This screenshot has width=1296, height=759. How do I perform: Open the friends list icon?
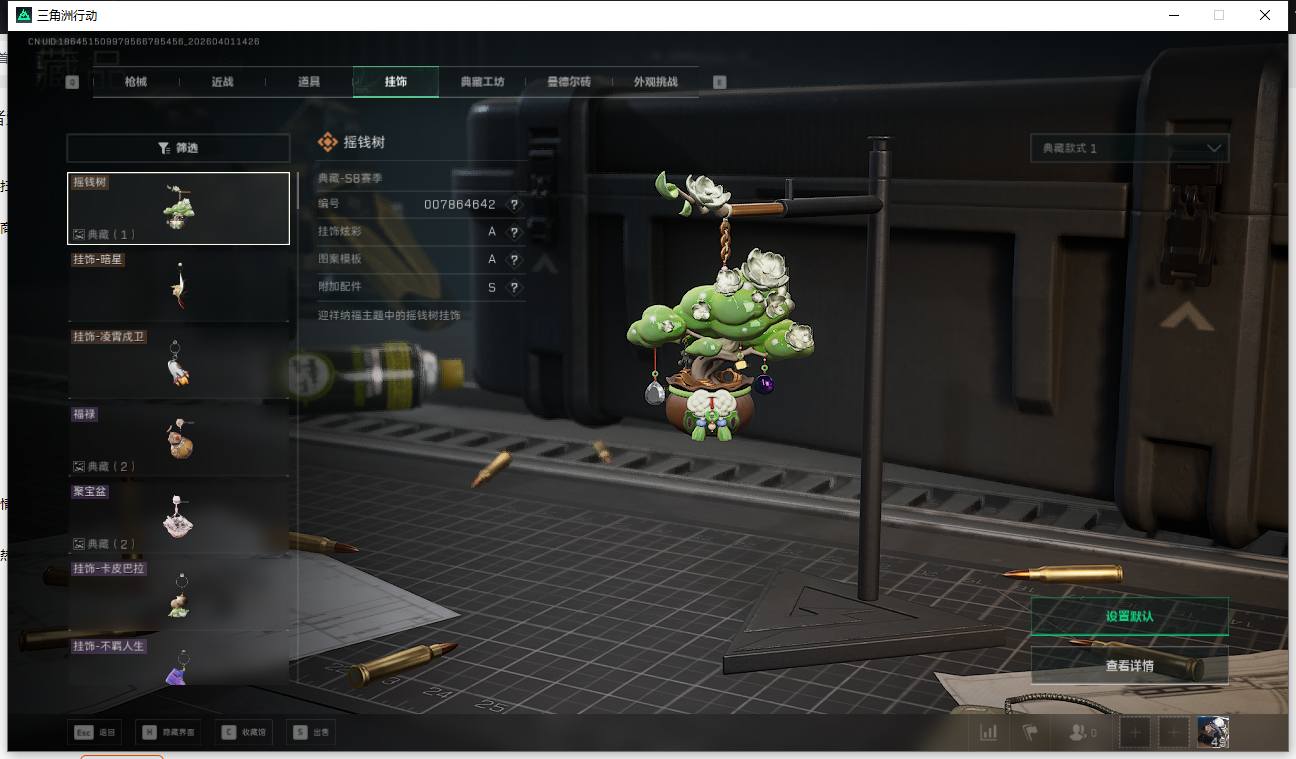[1082, 732]
